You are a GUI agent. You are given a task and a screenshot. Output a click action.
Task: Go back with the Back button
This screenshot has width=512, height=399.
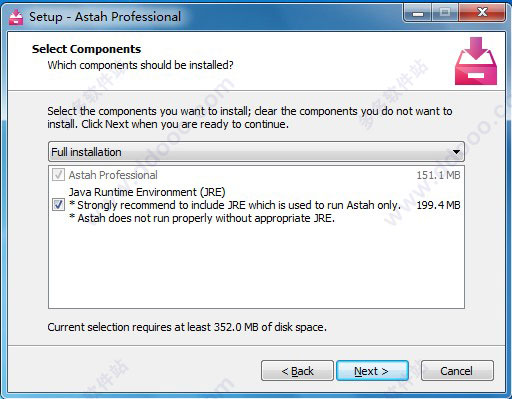click(x=297, y=371)
